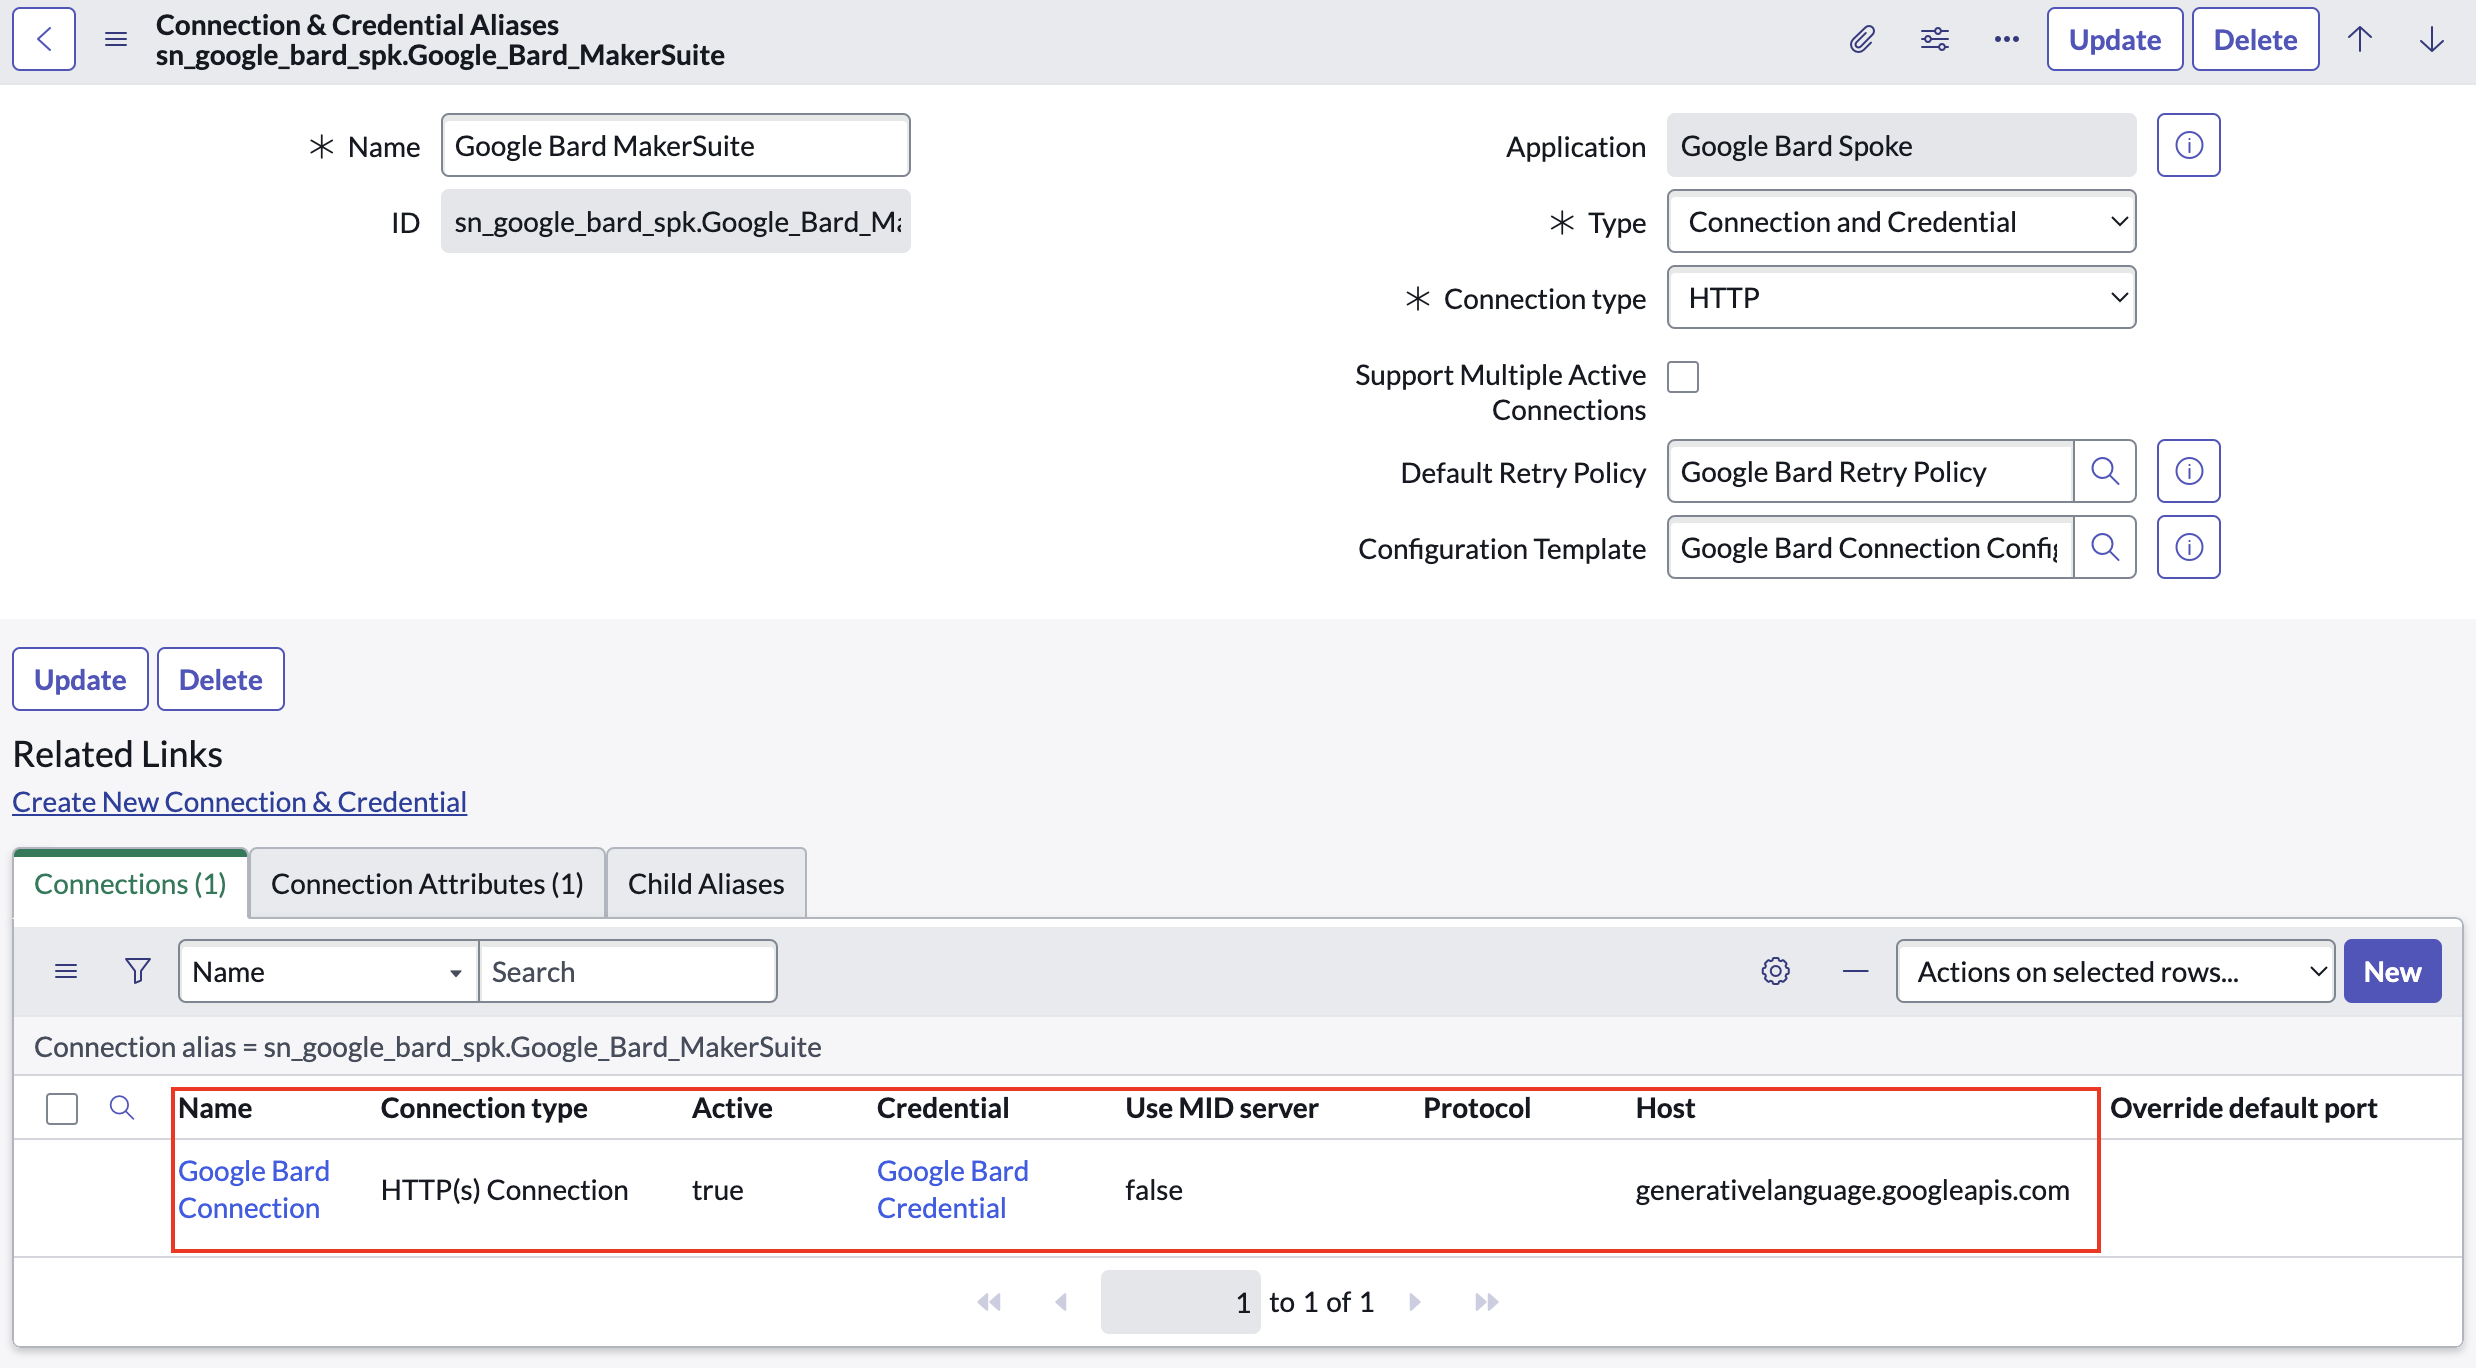The image size is (2476, 1368).
Task: Click the Connection alias filter breadcrumb
Action: (428, 1047)
